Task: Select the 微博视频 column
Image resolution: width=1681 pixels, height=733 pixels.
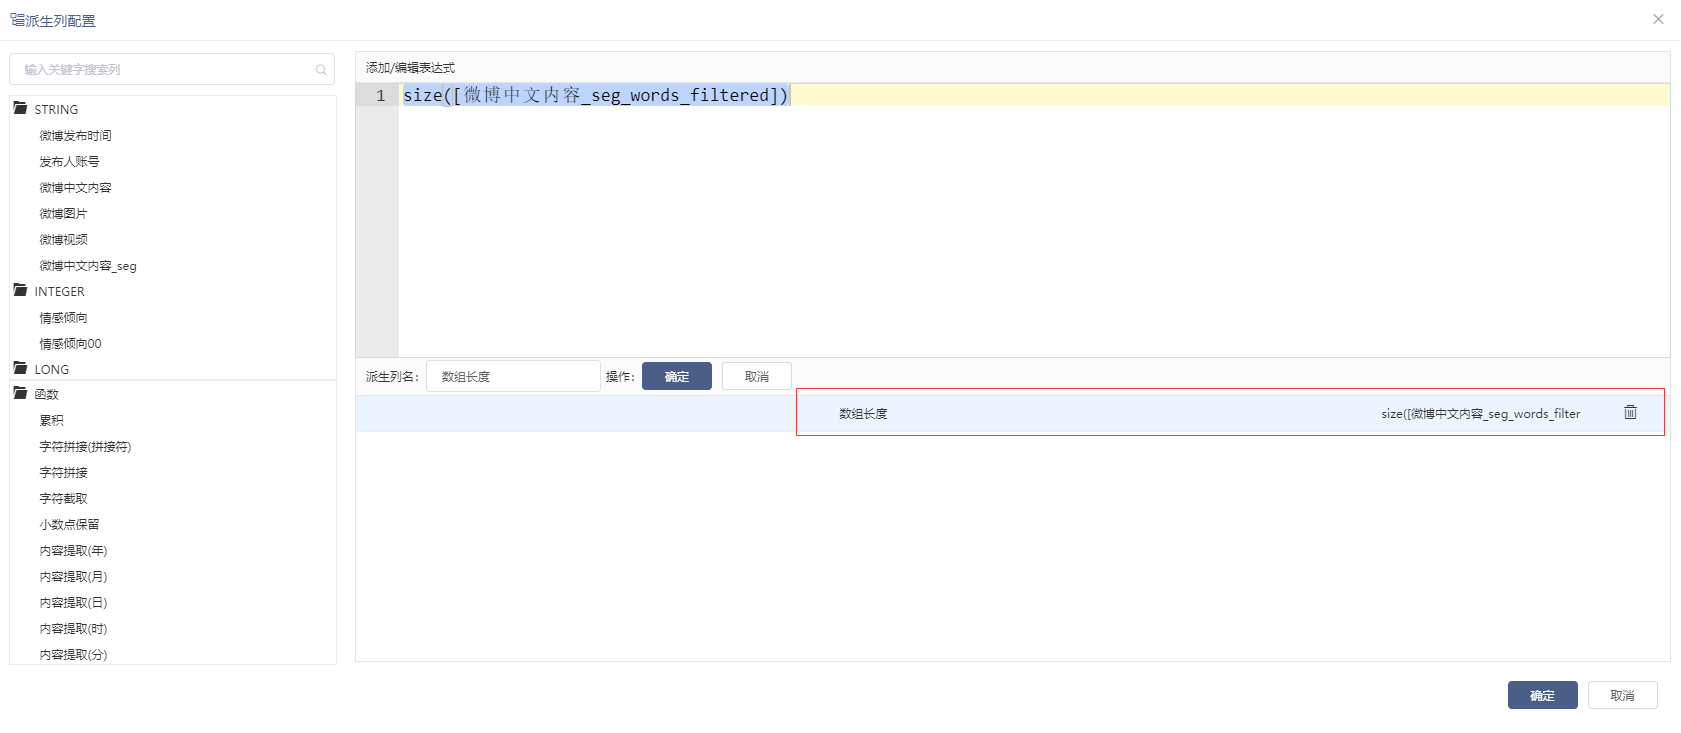Action: coord(63,239)
